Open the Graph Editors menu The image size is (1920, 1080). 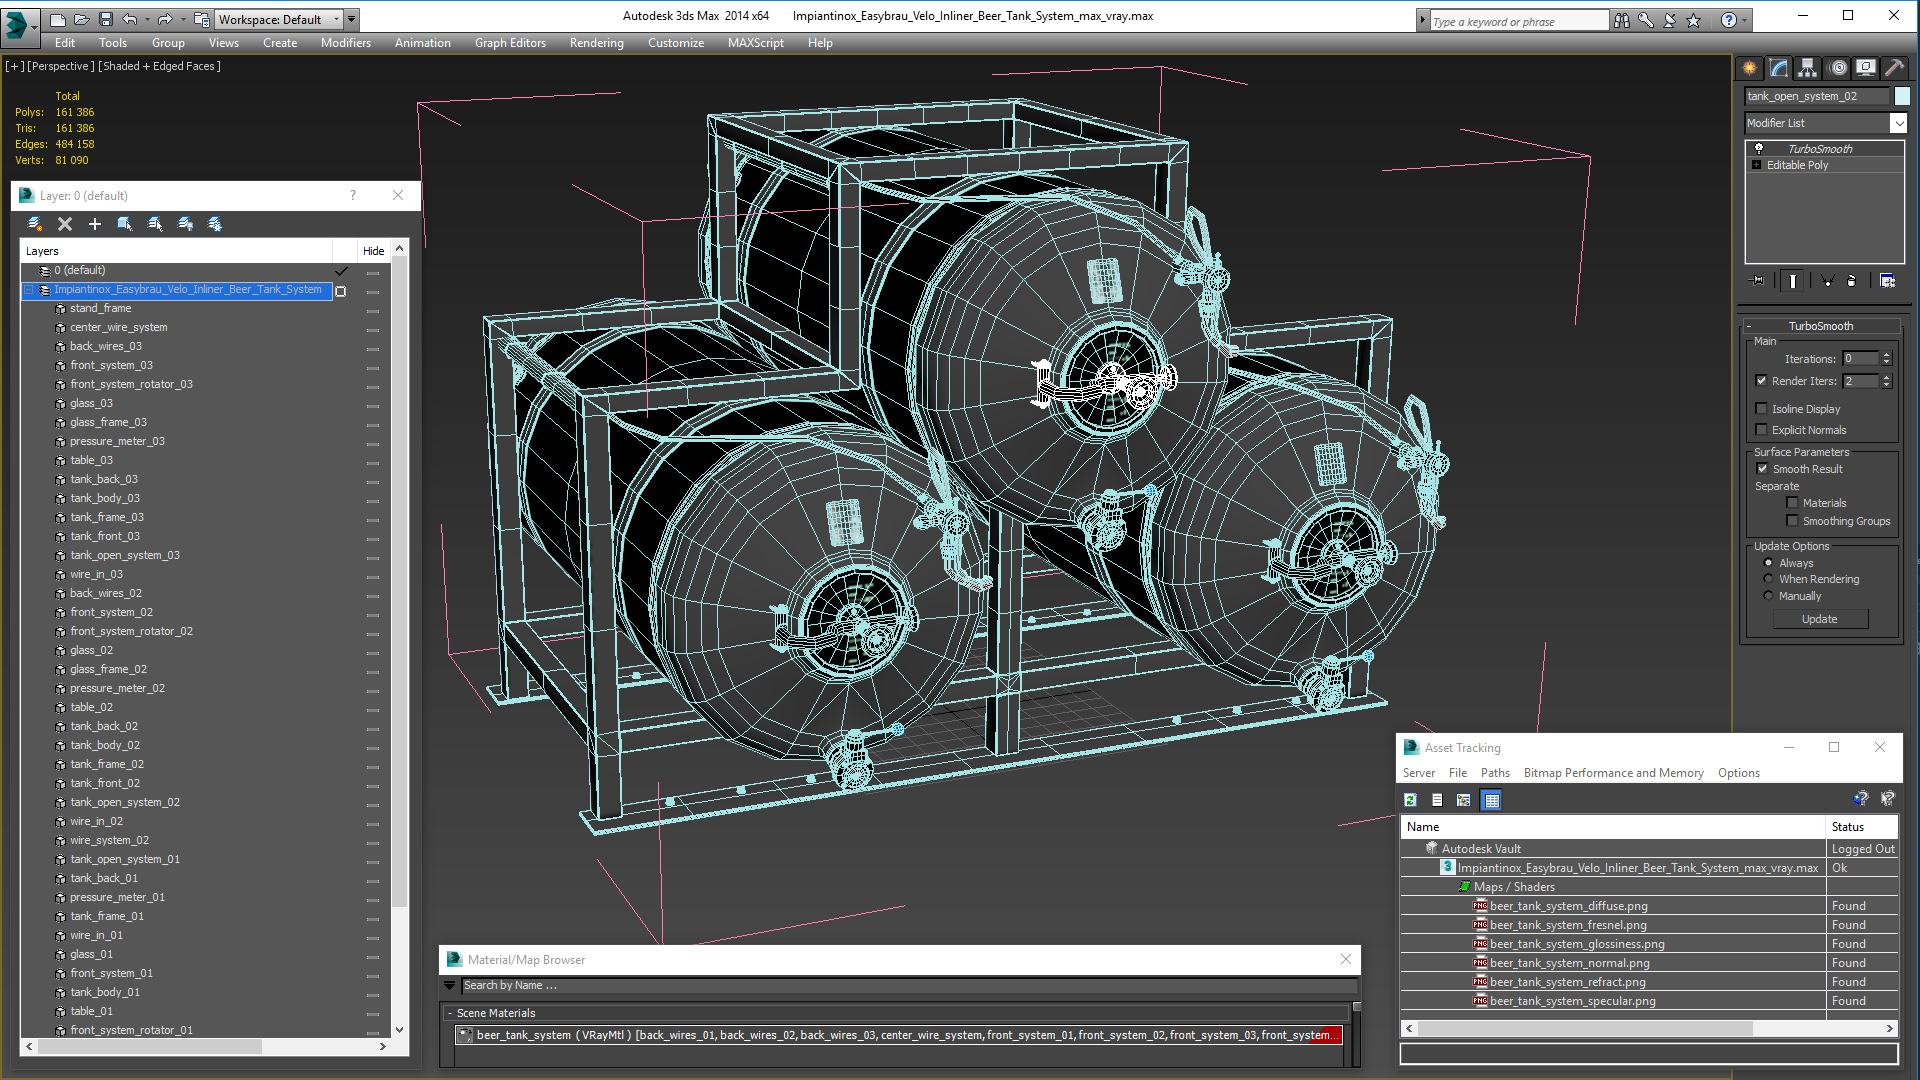coord(510,43)
